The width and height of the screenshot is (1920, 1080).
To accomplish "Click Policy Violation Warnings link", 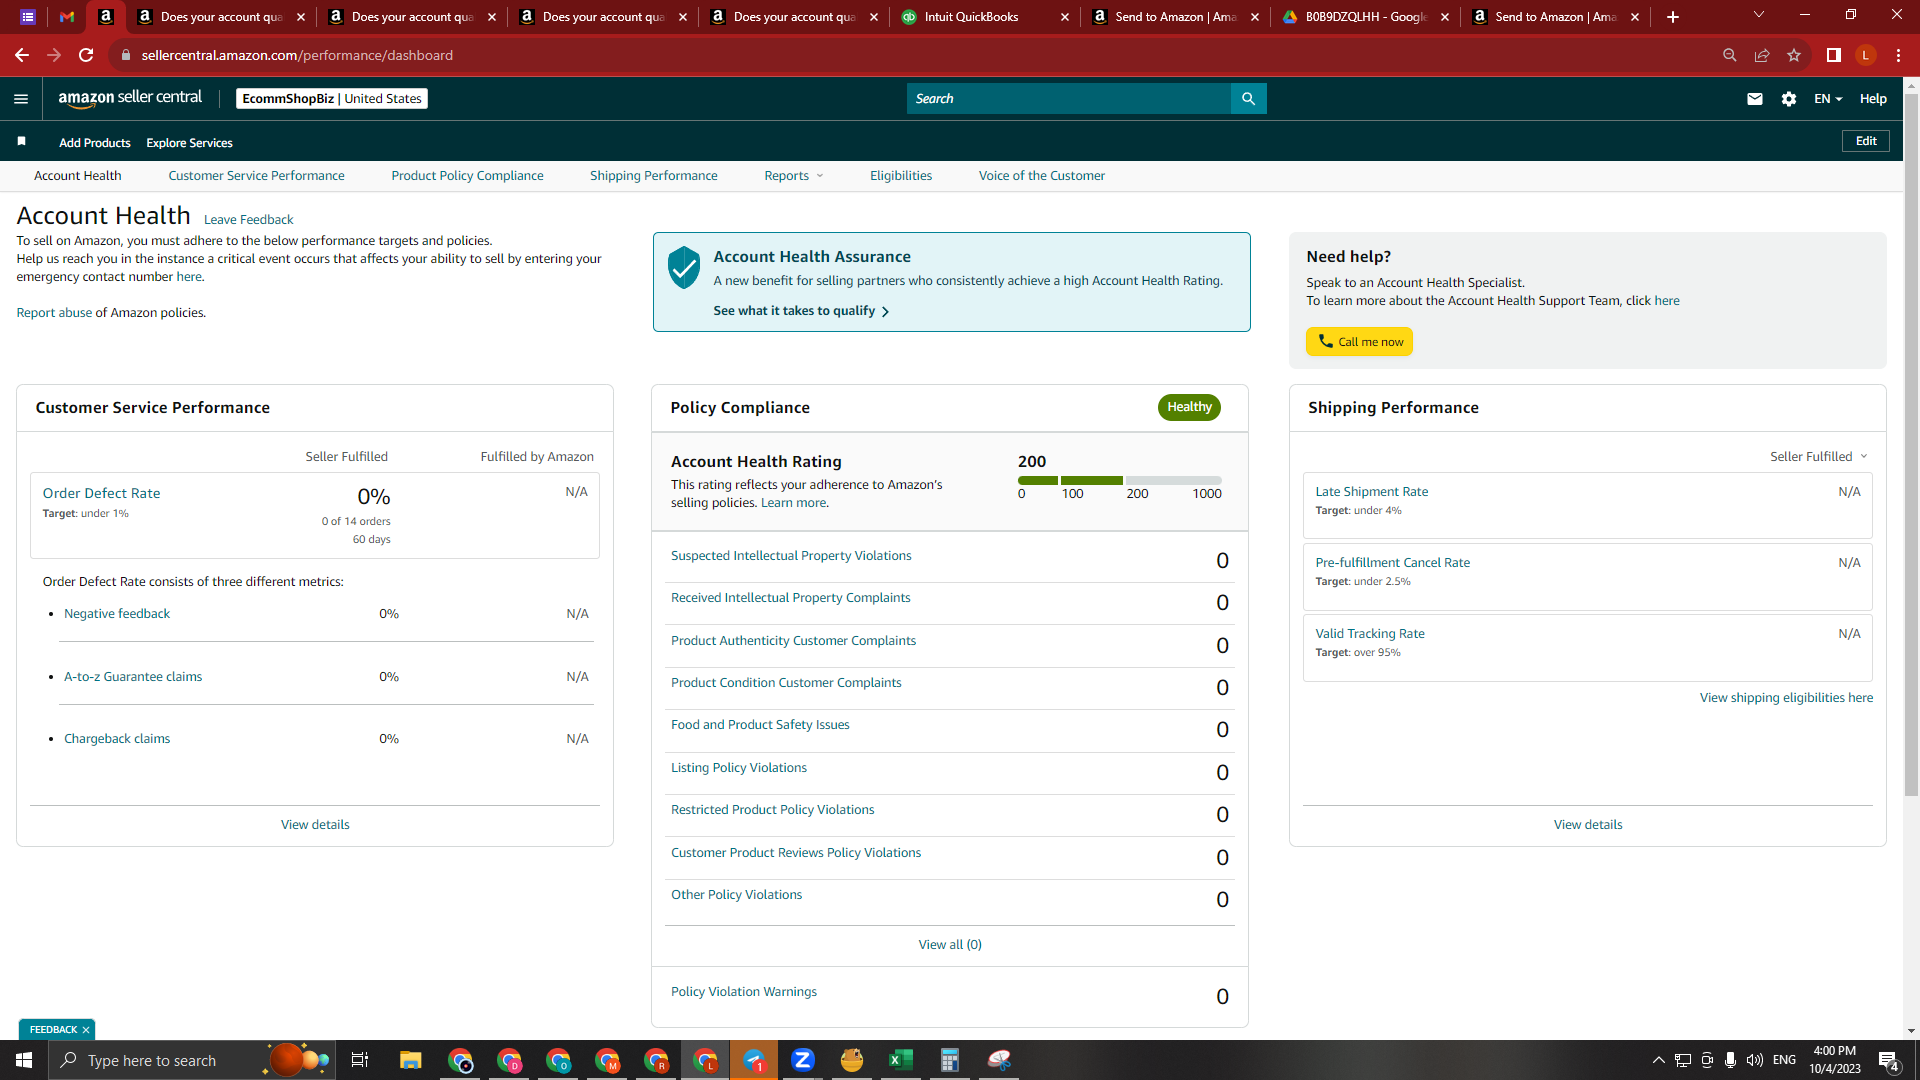I will (744, 992).
